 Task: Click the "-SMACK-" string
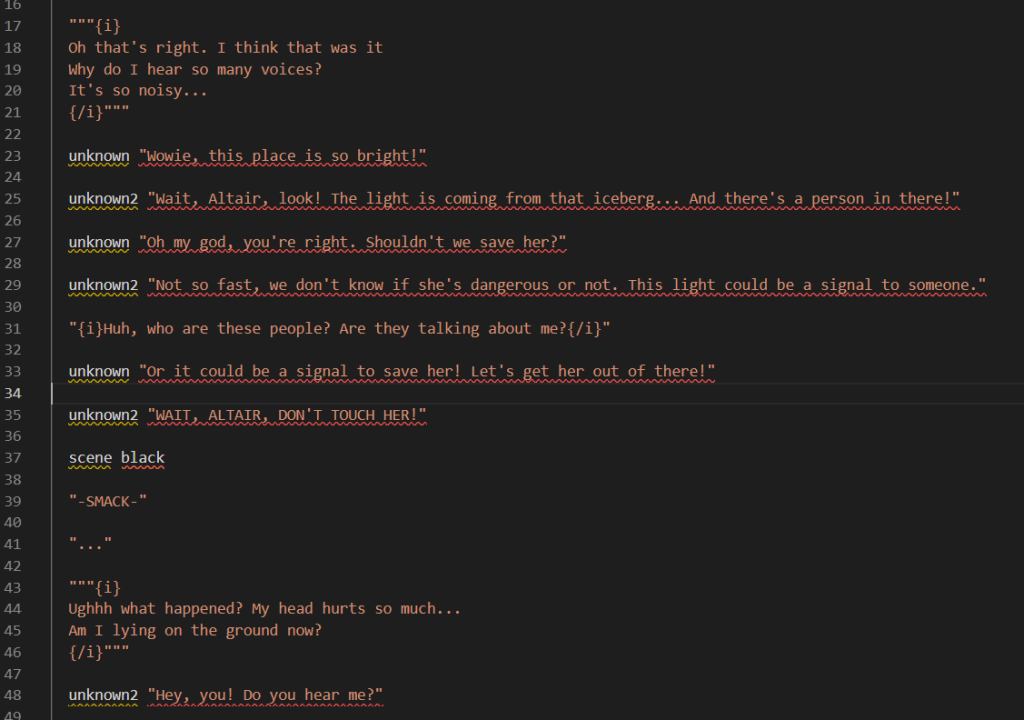click(x=108, y=501)
